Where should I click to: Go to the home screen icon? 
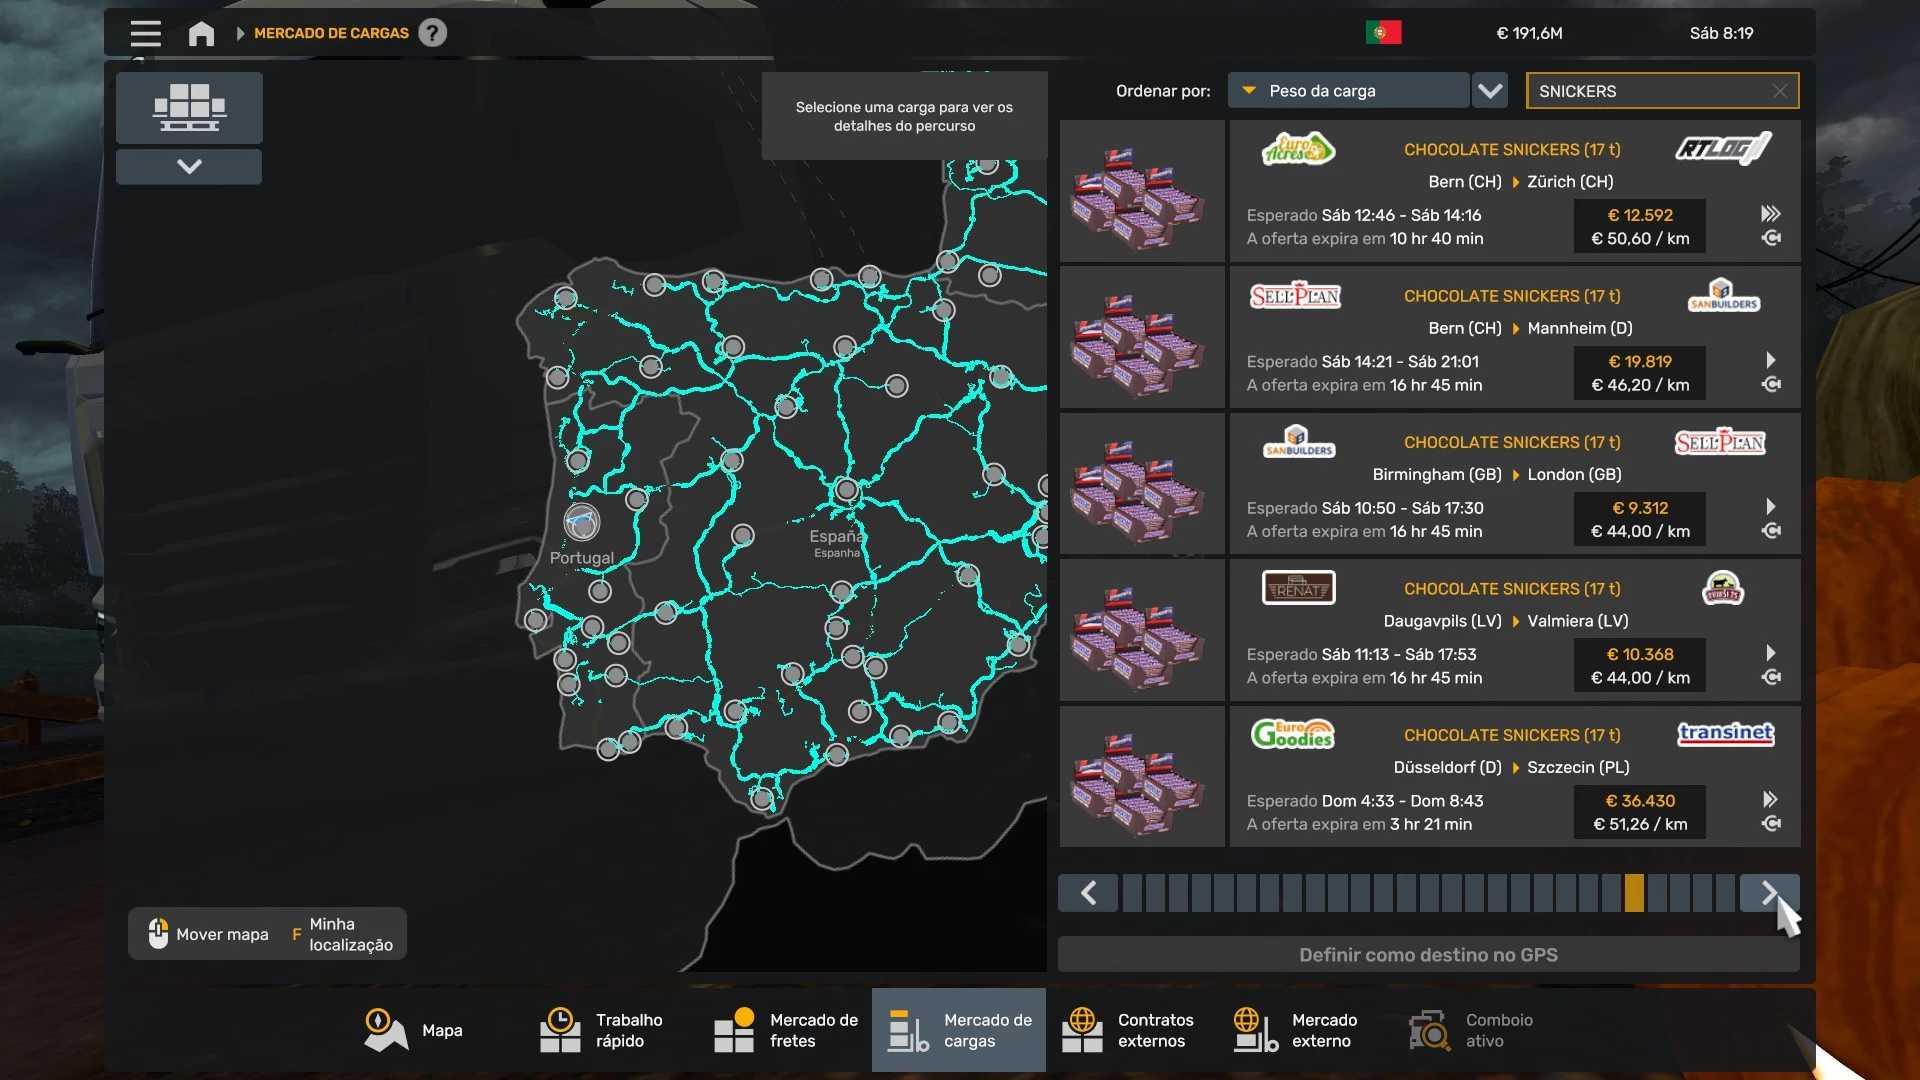click(x=201, y=33)
